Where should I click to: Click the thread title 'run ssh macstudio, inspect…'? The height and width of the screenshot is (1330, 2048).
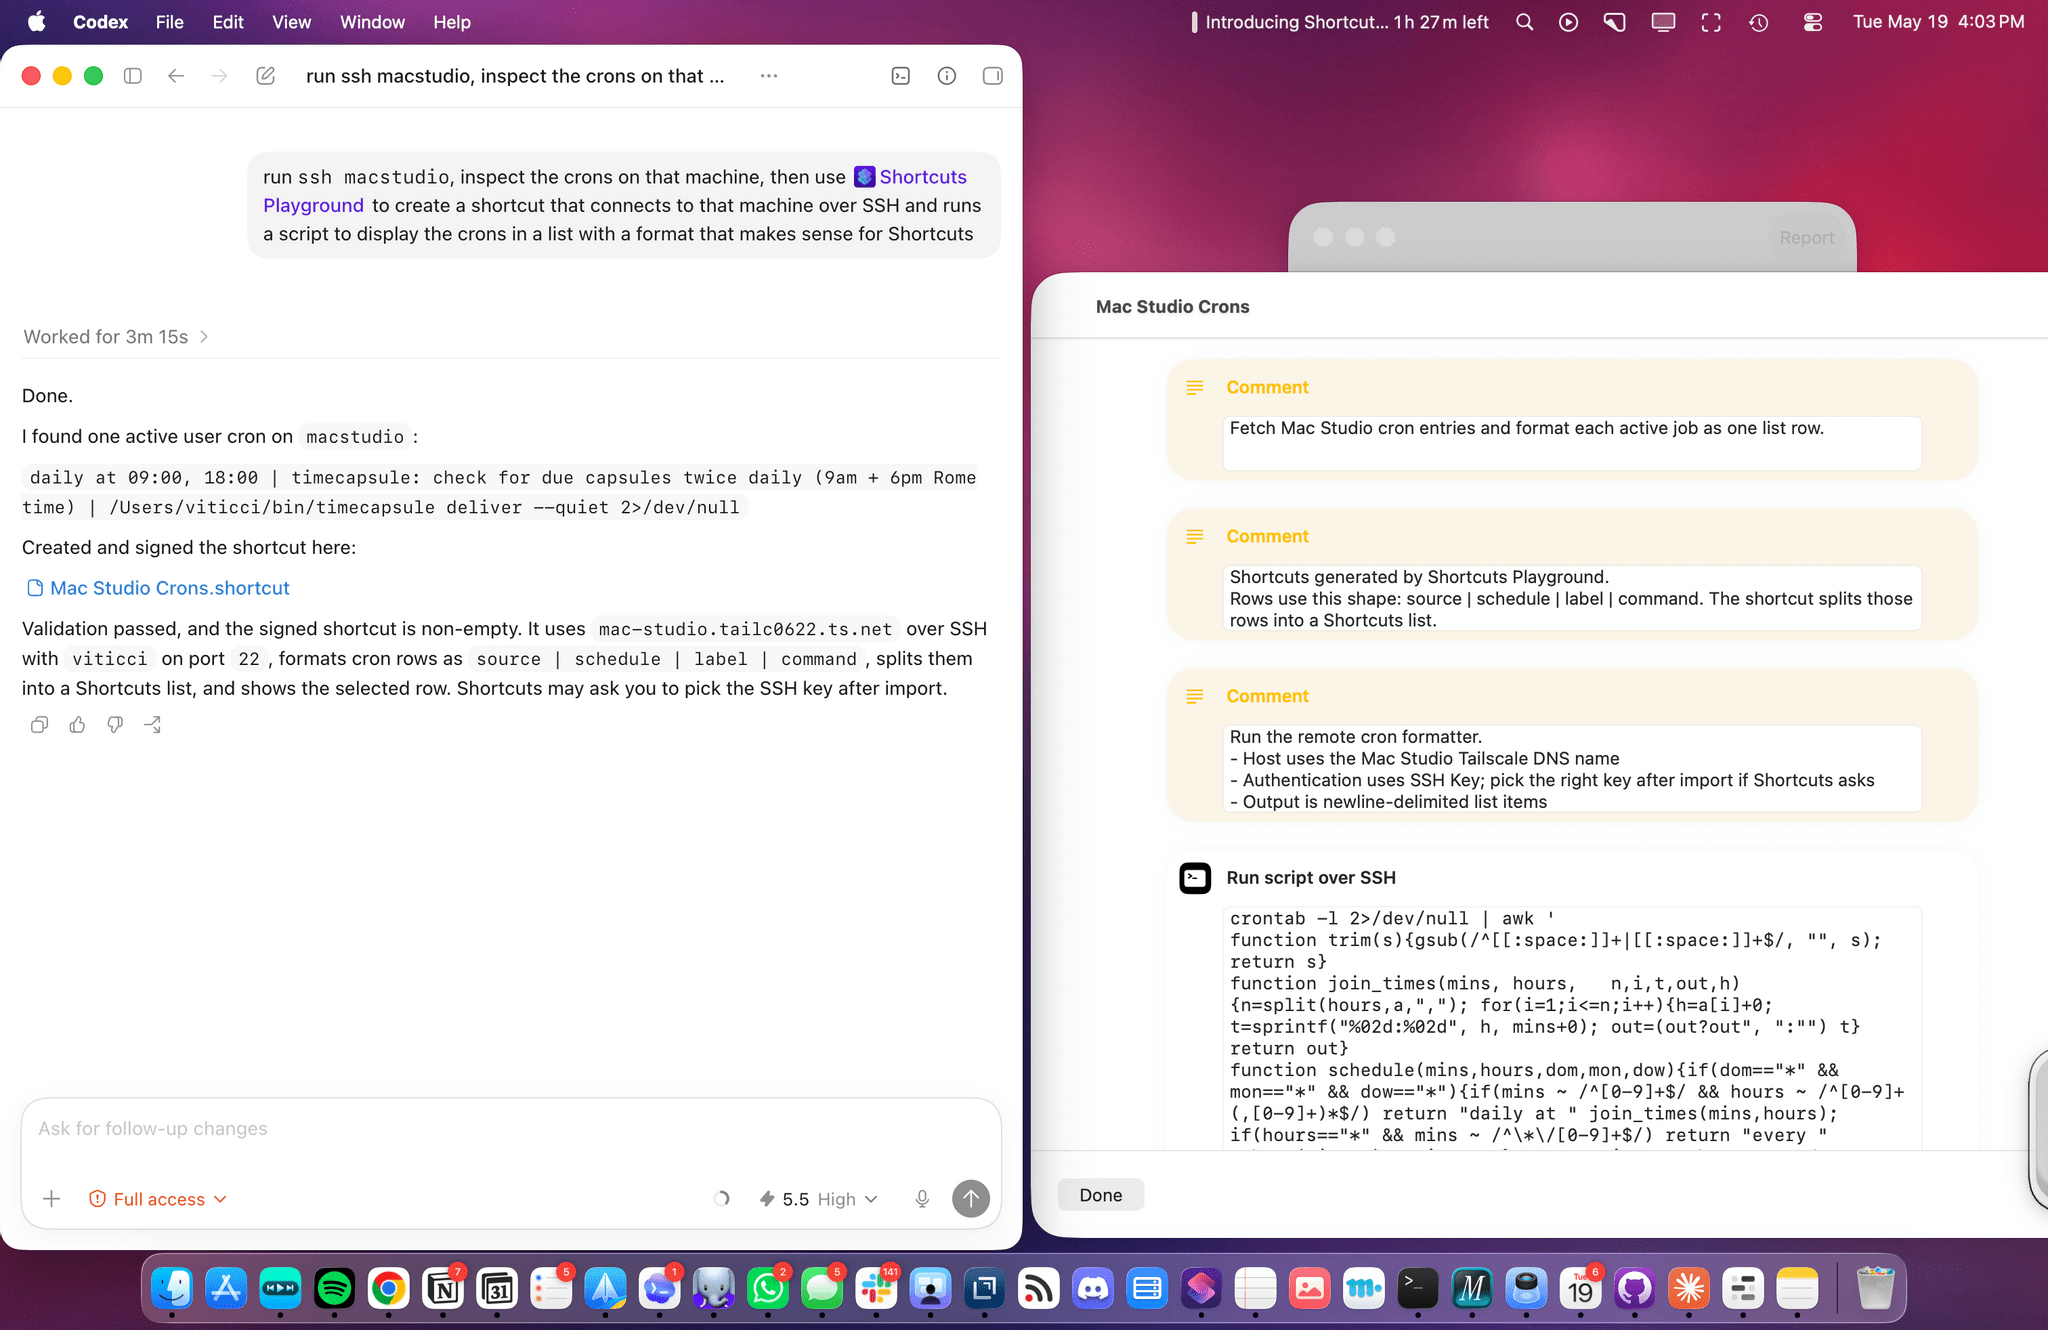click(515, 76)
